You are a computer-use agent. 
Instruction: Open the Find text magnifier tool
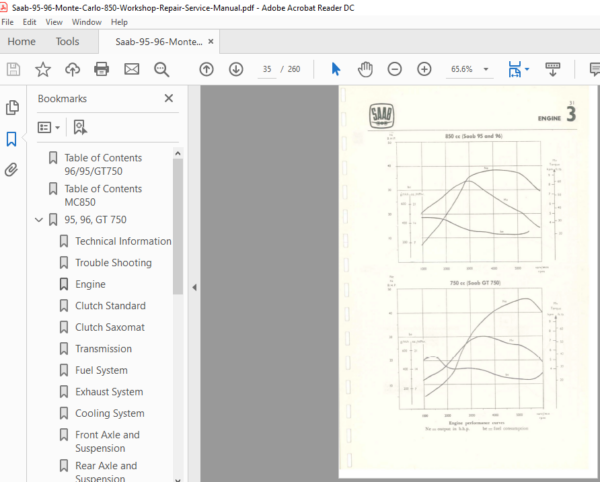coord(161,70)
